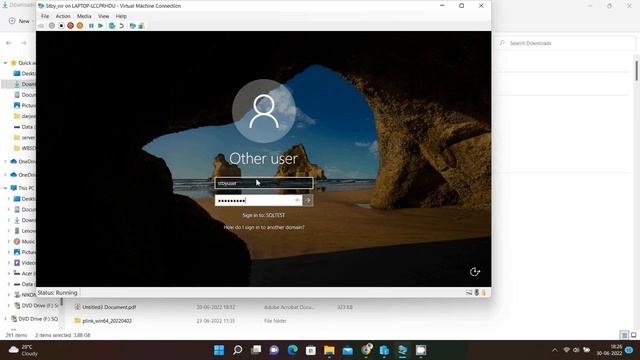Image resolution: width=640 pixels, height=360 pixels.
Task: Click the notification count badge
Action: [629, 350]
